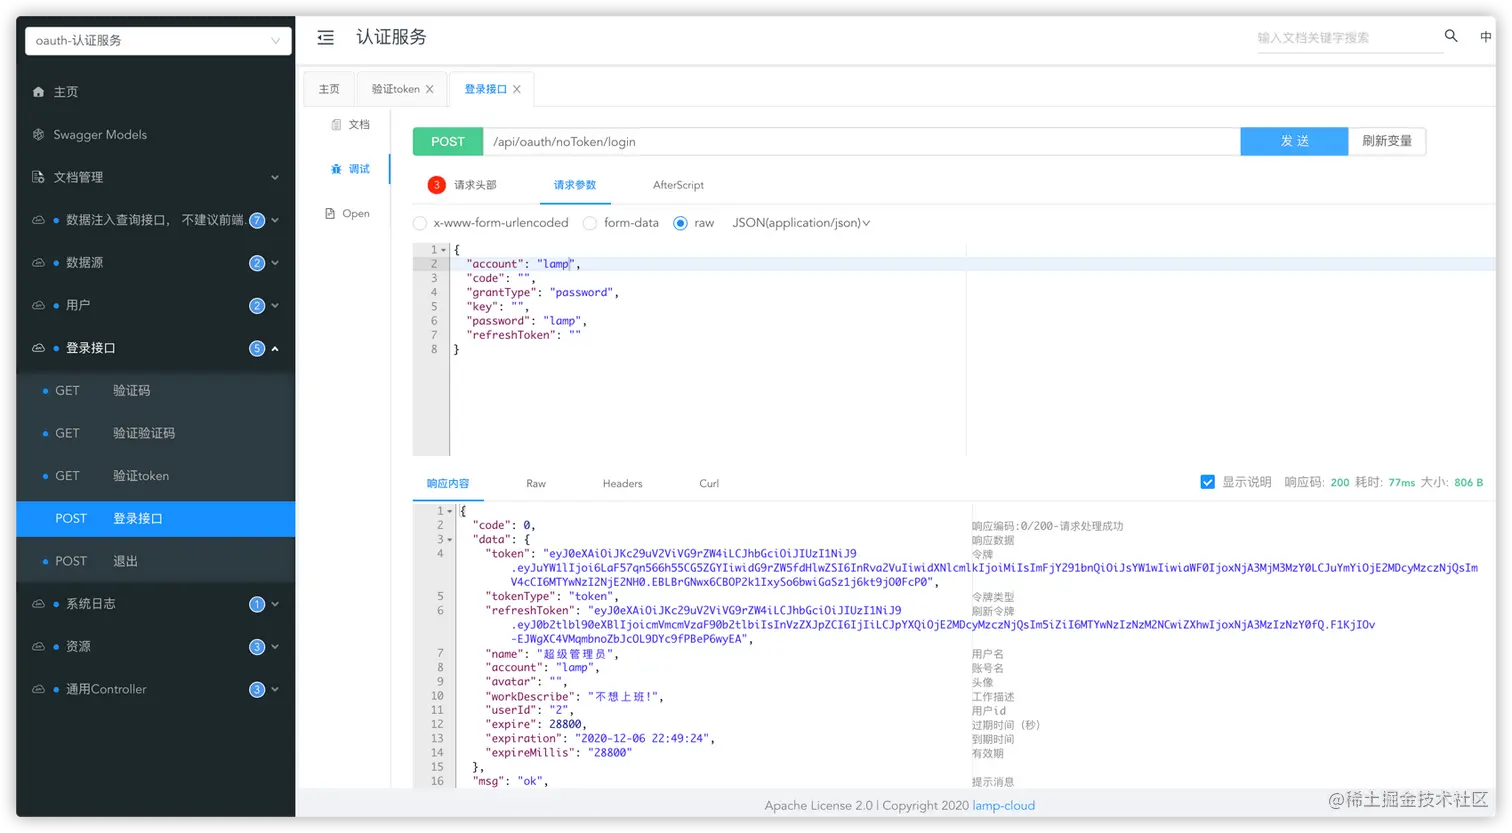
Task: Click the cloud icon beside 系统日志
Action: 38,604
